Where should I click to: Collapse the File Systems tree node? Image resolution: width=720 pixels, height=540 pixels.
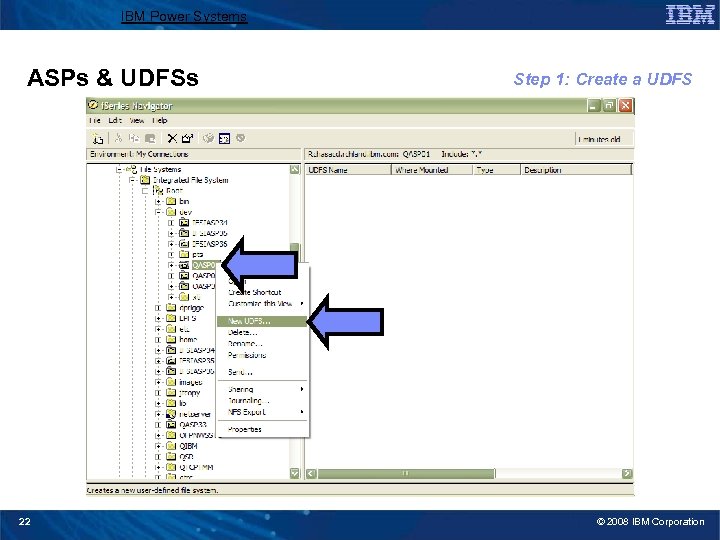(x=119, y=169)
